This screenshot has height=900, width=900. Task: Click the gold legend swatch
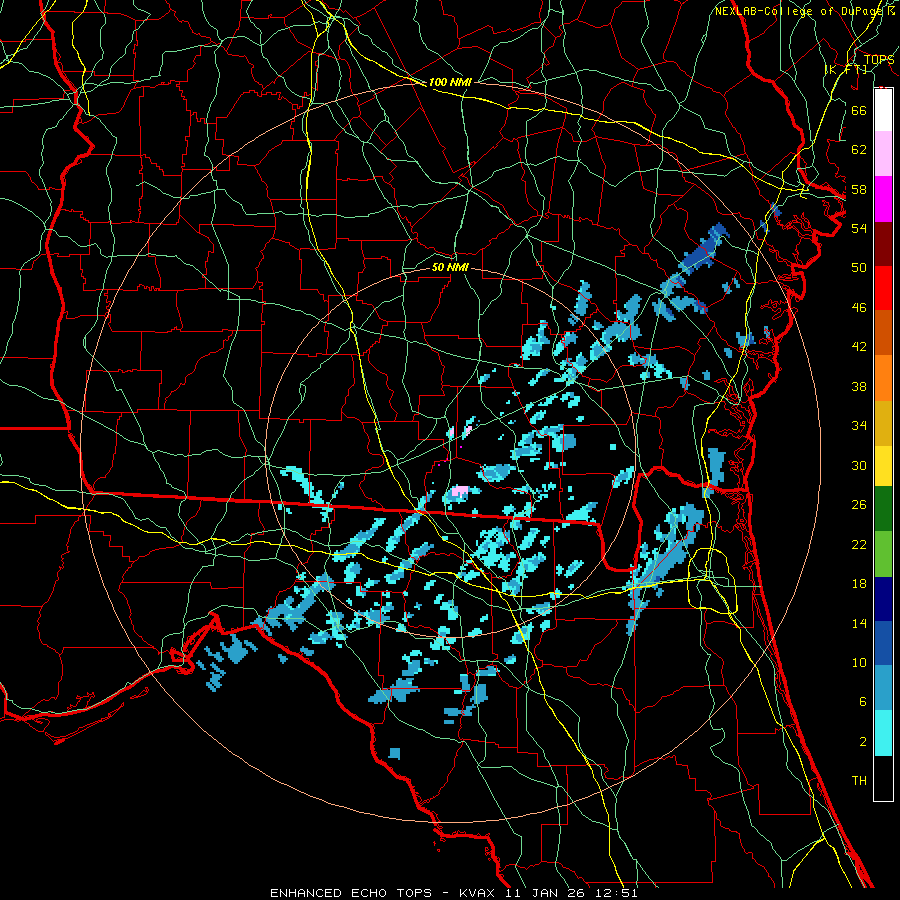[883, 423]
